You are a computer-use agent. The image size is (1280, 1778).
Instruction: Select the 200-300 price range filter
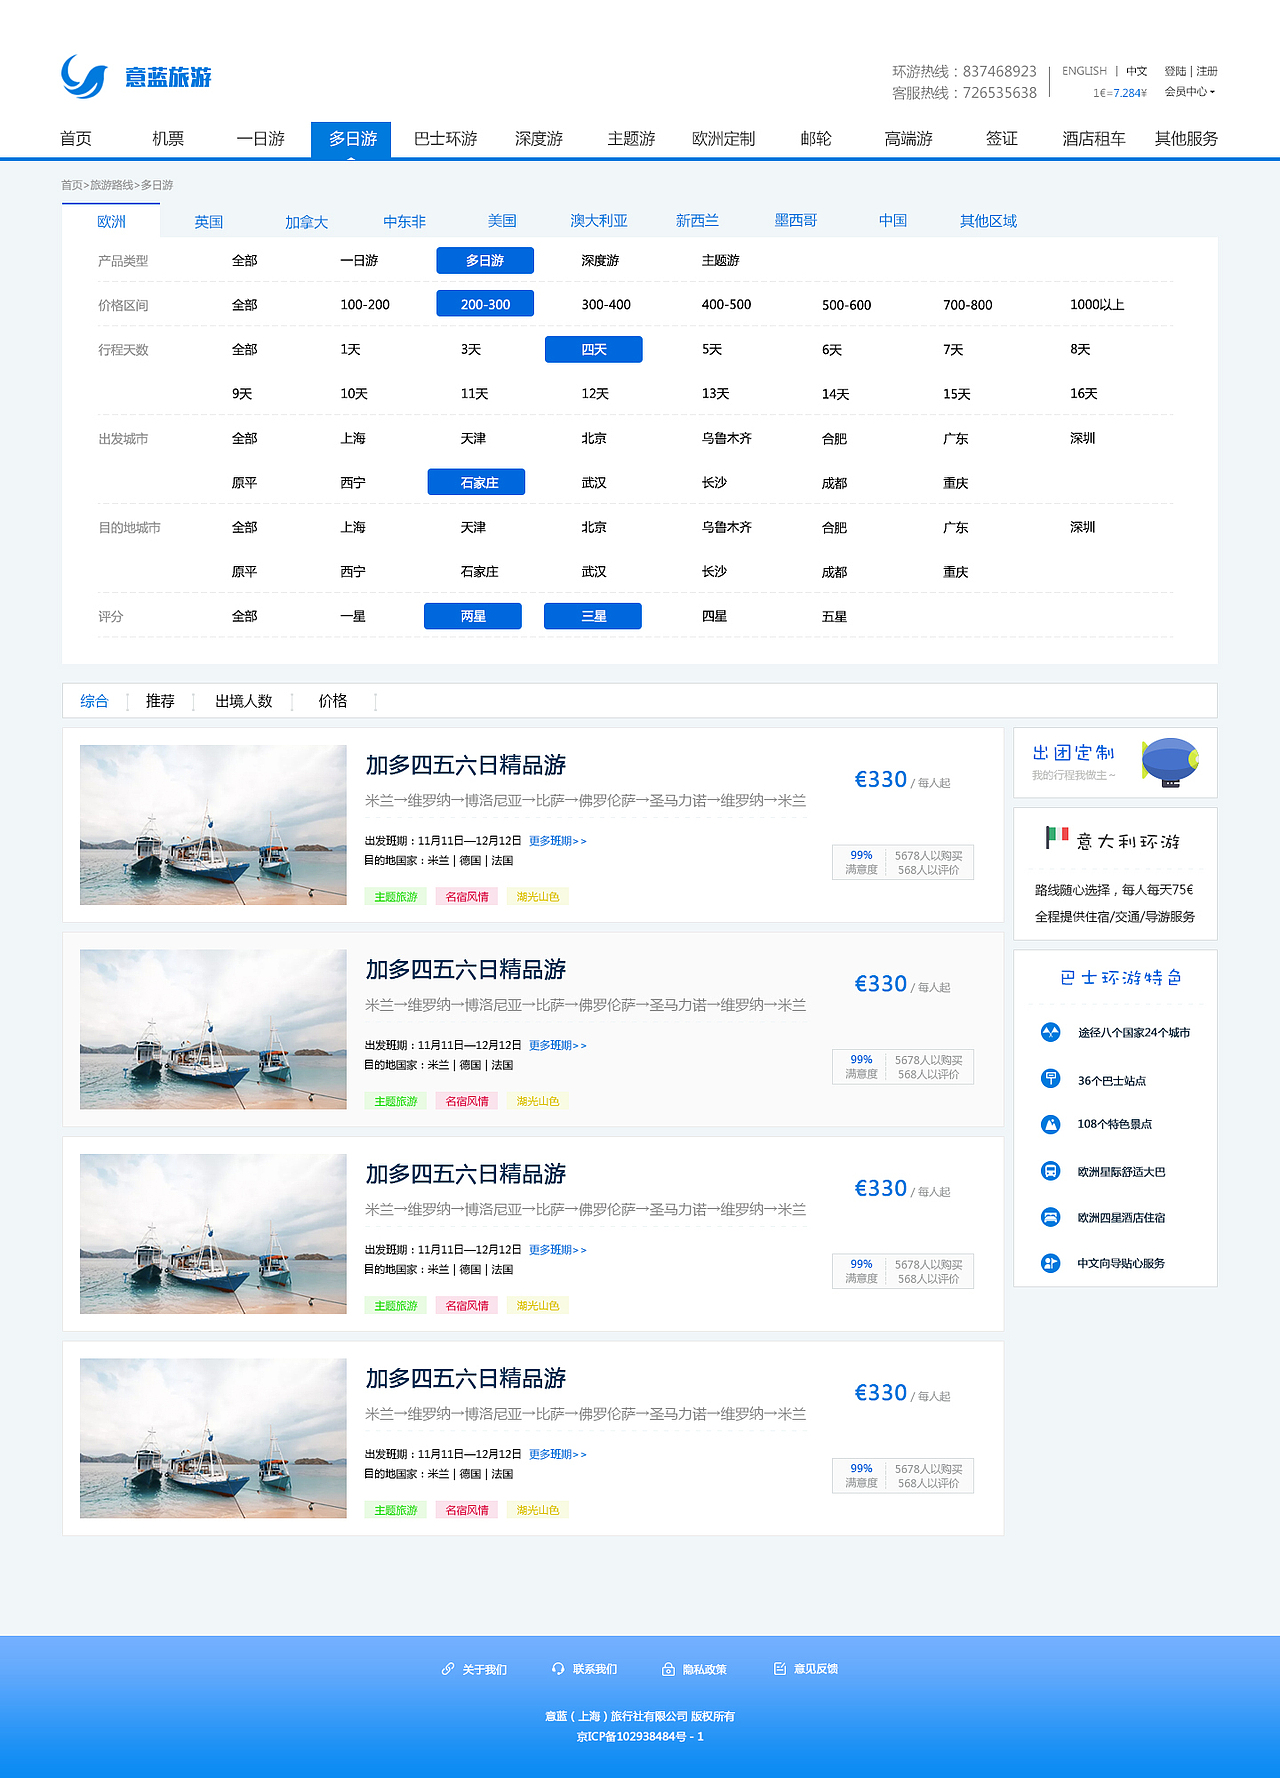485,304
